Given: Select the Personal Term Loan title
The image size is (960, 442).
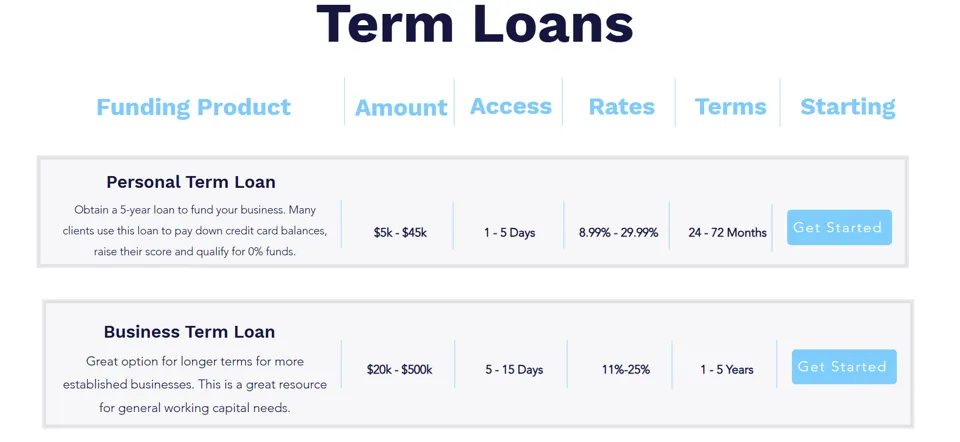Looking at the screenshot, I should [x=191, y=182].
